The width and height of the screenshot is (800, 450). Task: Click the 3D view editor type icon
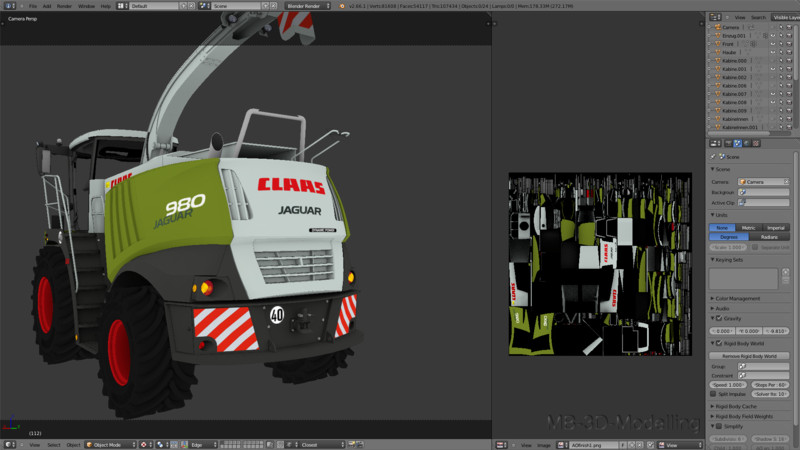(9, 445)
